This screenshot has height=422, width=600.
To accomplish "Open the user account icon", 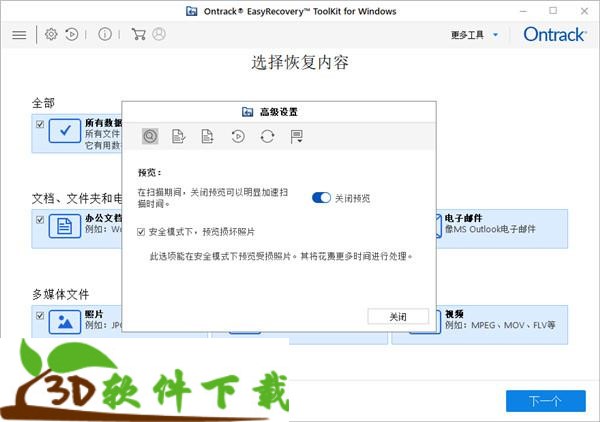I will pos(159,34).
